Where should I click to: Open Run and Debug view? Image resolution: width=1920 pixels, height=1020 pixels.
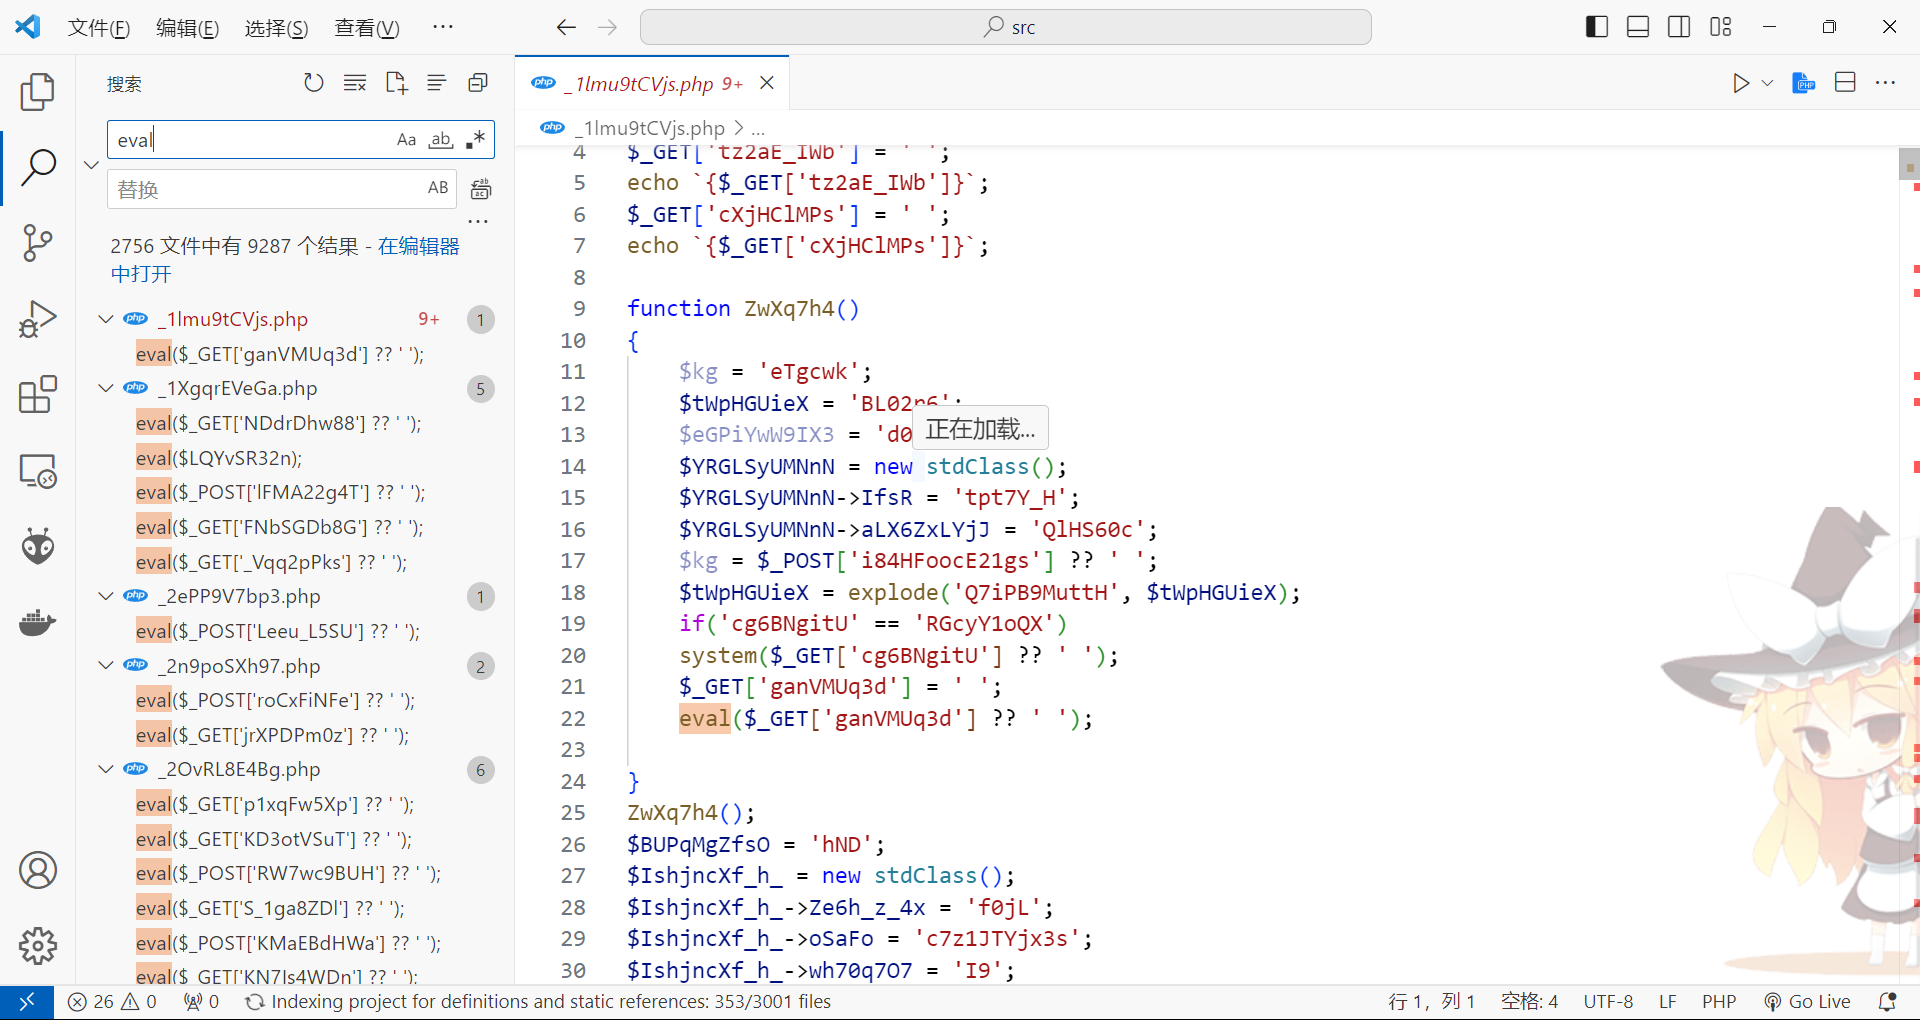pos(38,319)
